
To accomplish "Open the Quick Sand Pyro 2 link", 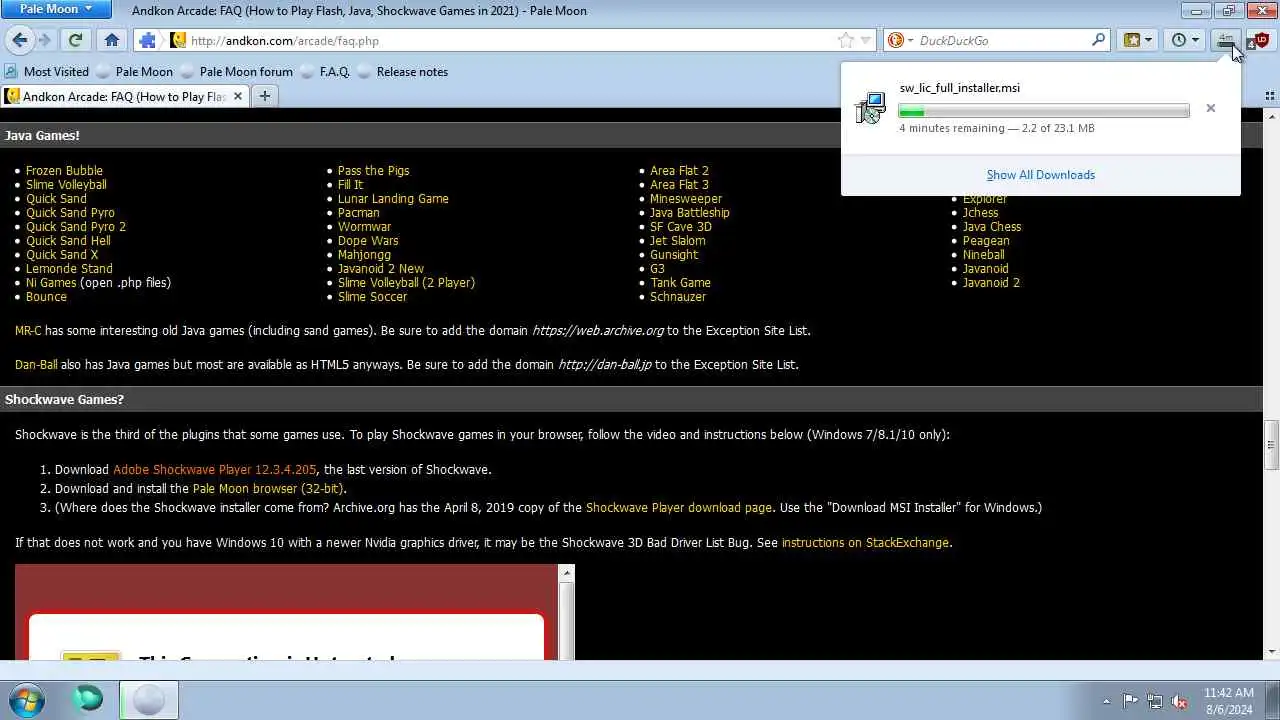I will point(76,227).
